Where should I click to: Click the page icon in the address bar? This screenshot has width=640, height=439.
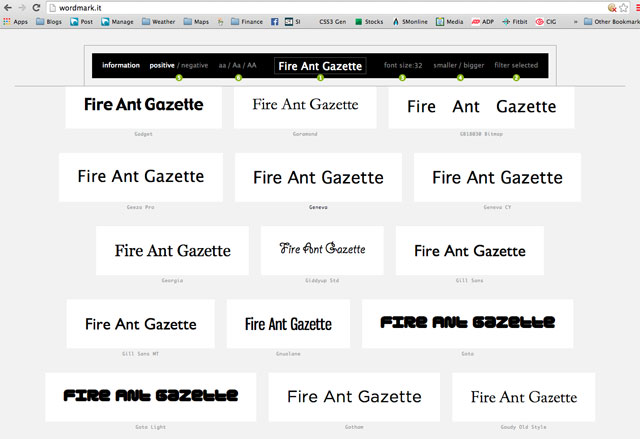point(52,8)
